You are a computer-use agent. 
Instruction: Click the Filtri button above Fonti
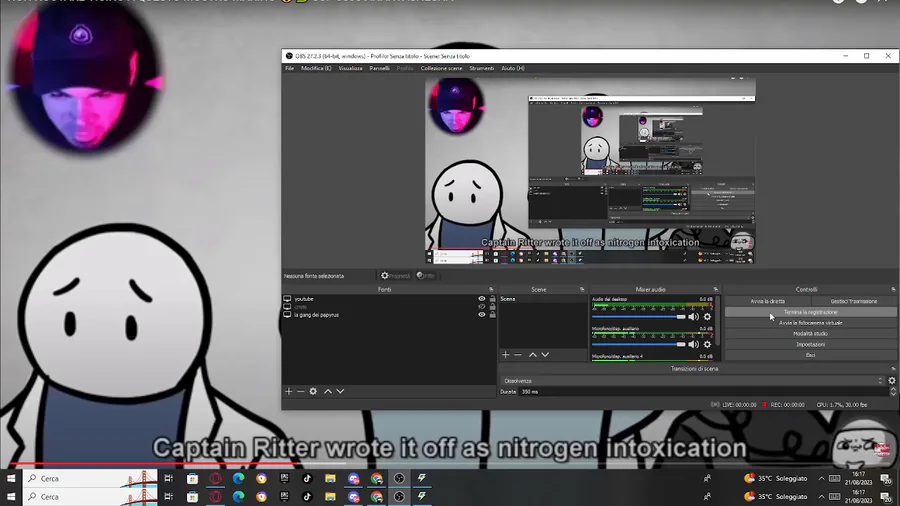(x=426, y=276)
